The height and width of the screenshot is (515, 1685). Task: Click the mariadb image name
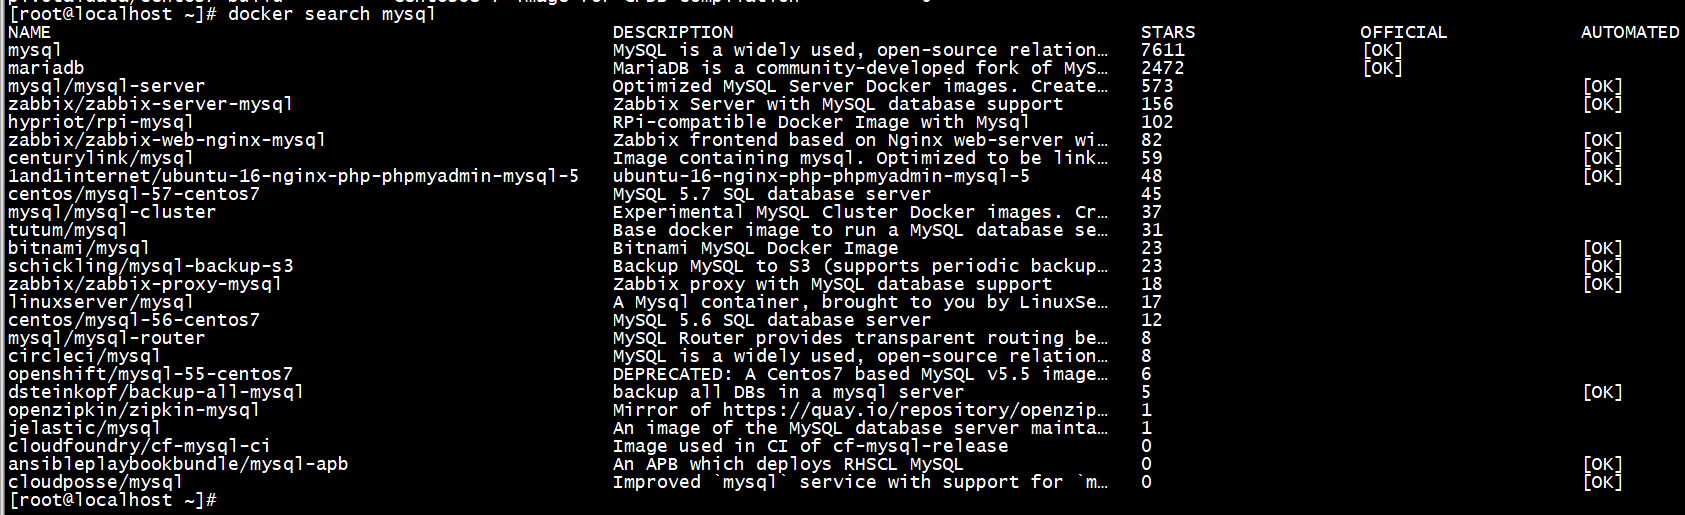46,68
